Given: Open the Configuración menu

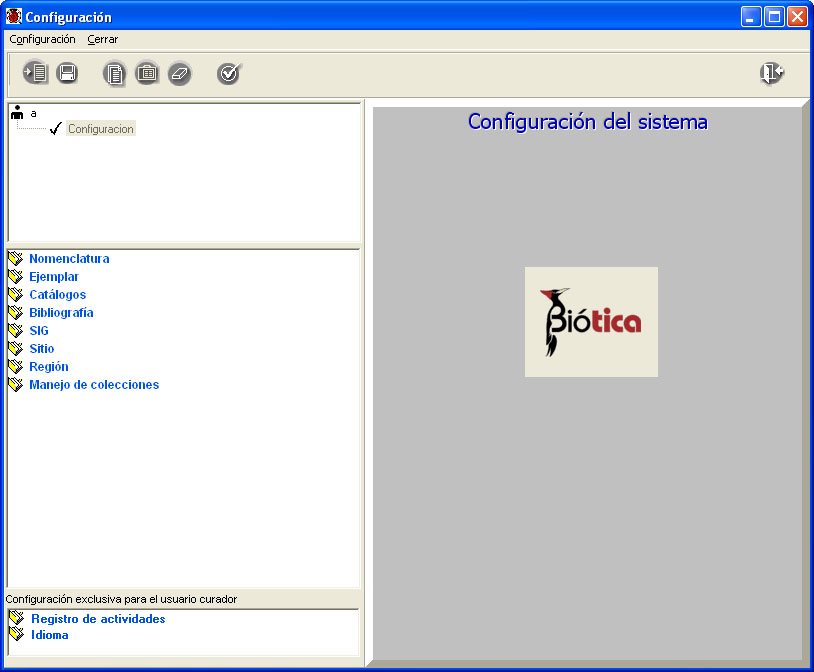Looking at the screenshot, I should 43,39.
